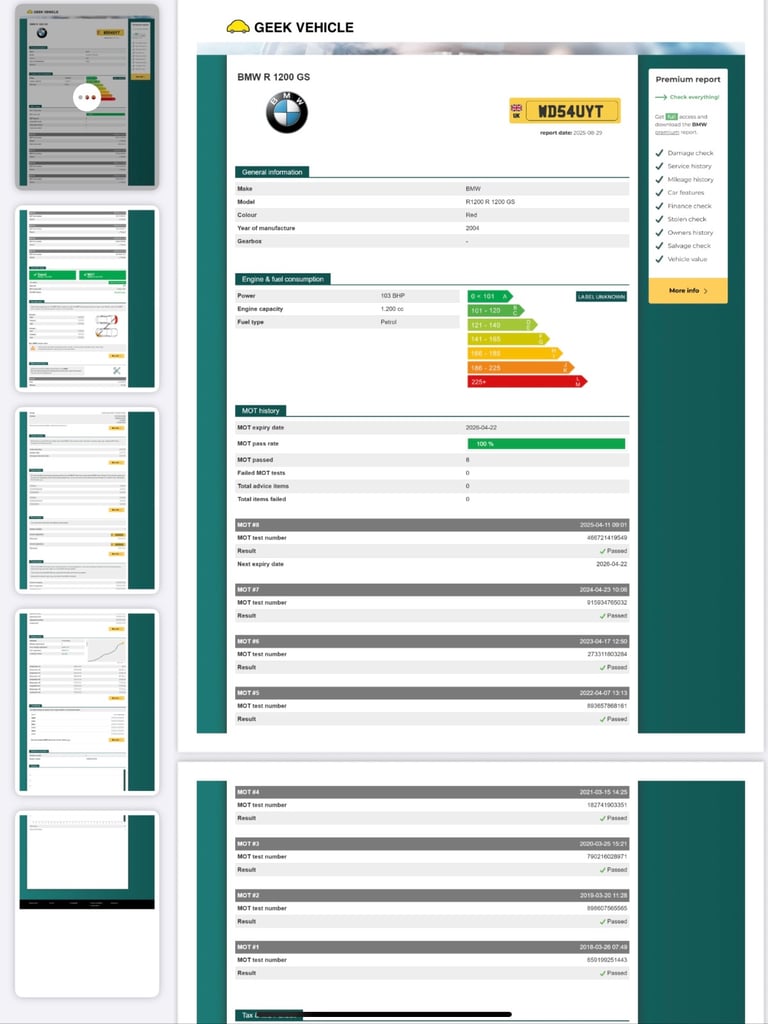The width and height of the screenshot is (768, 1024).
Task: Click the engine capacity value 1.200 cc
Action: (x=392, y=309)
